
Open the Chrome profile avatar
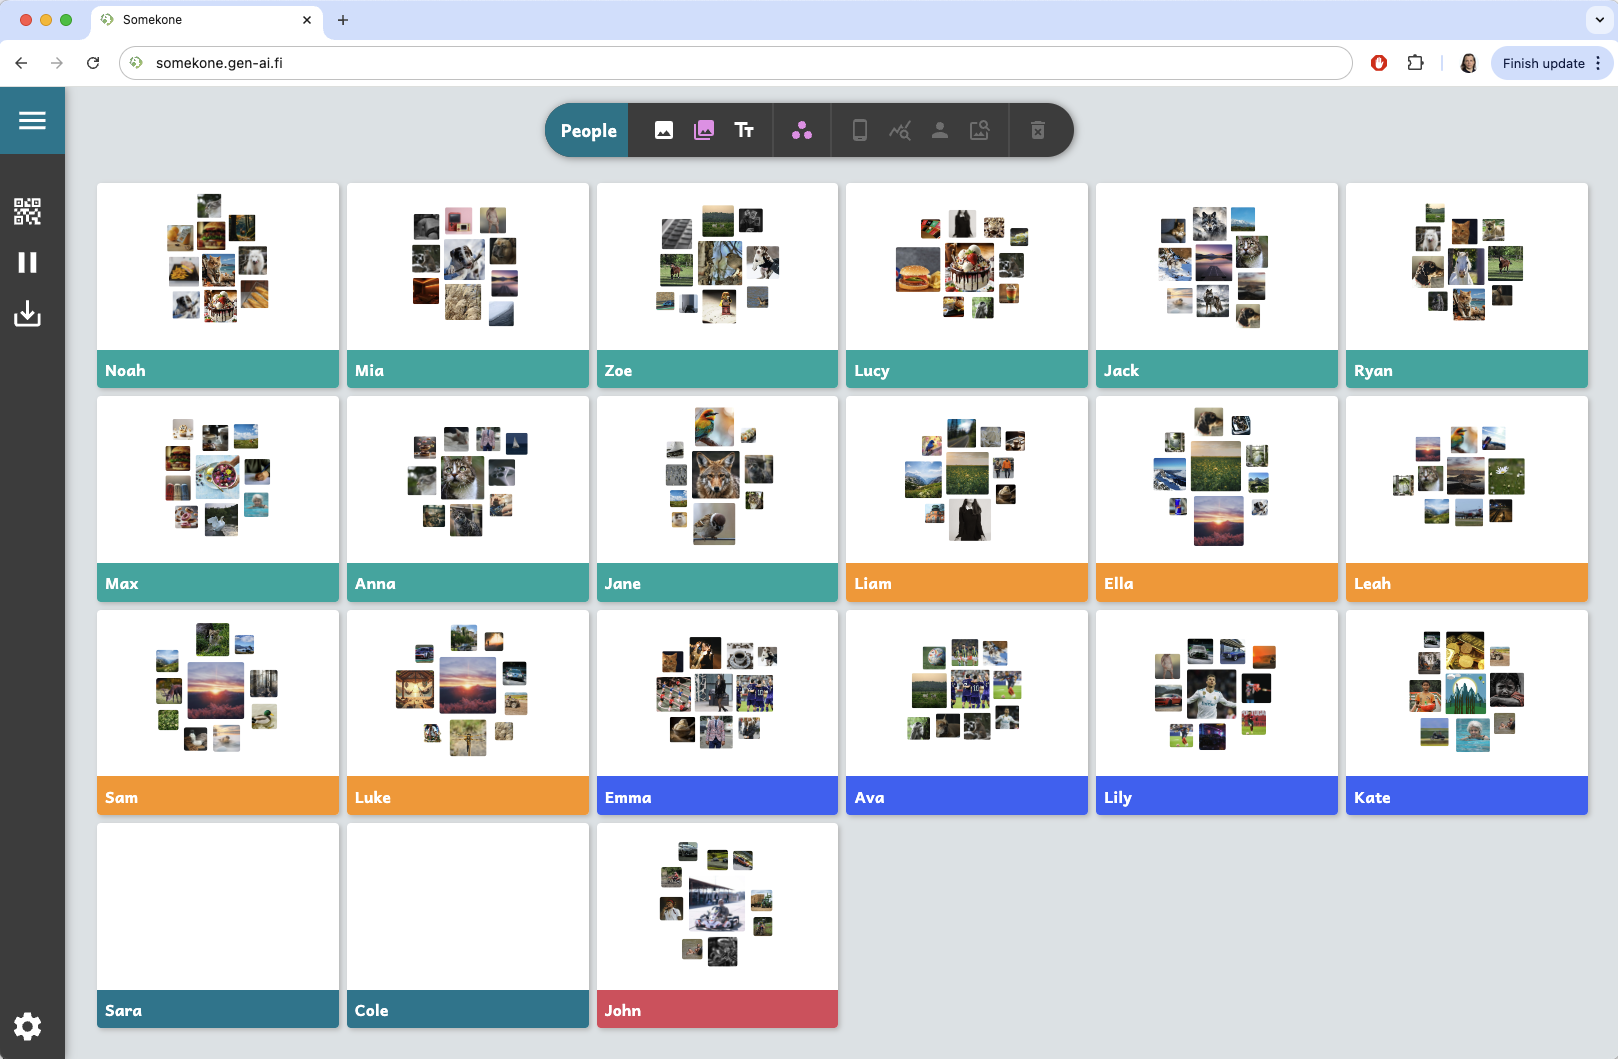1468,63
